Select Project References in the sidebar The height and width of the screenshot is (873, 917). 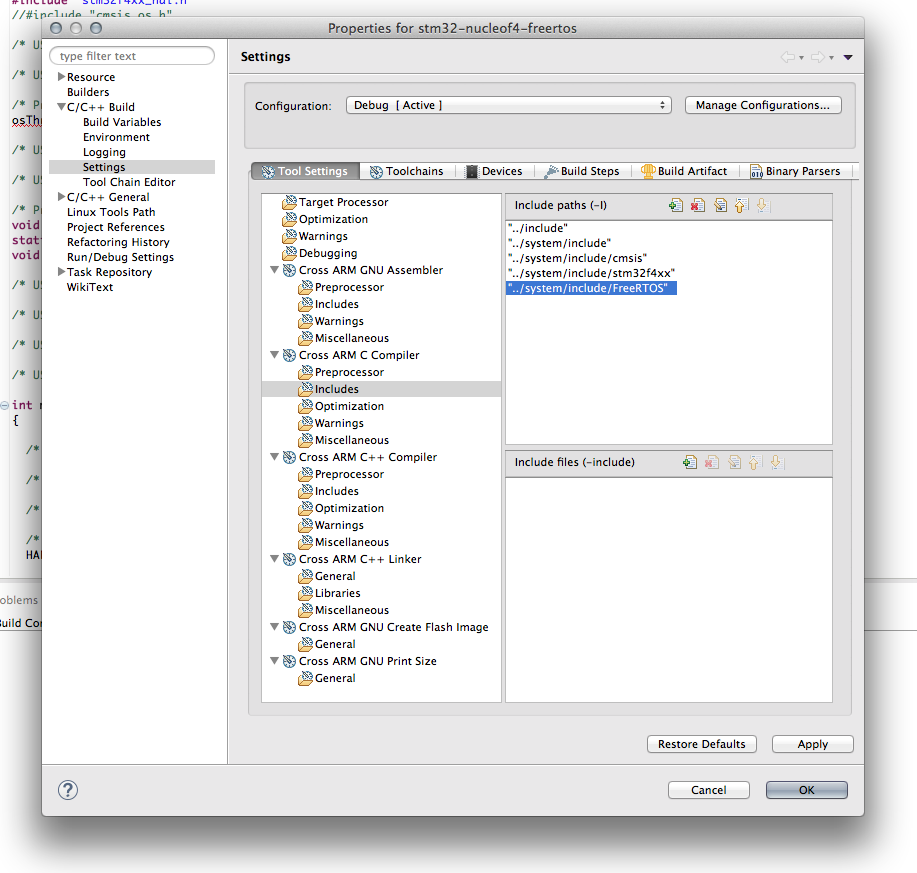point(116,227)
